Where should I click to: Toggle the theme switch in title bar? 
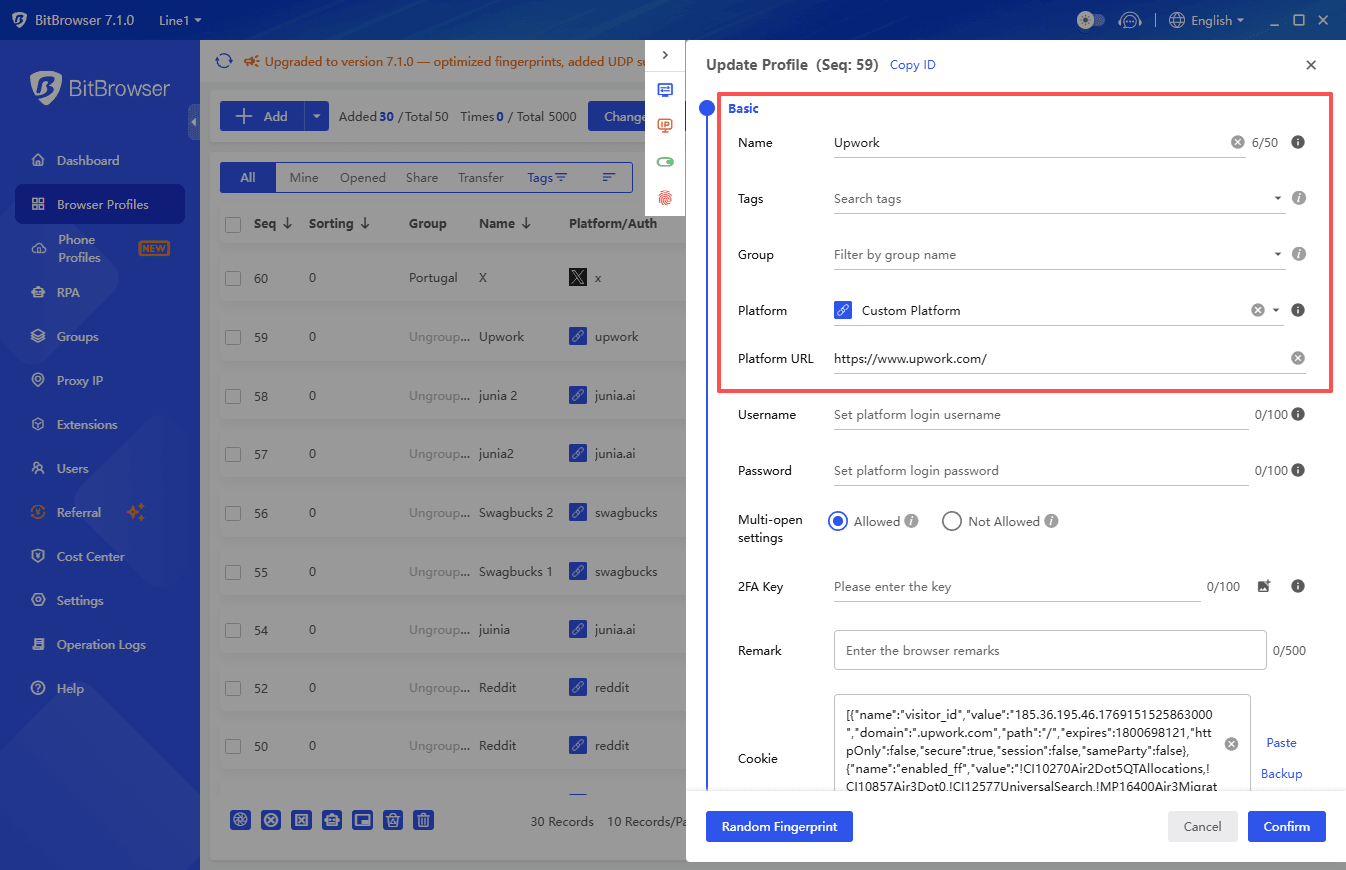click(x=1089, y=20)
